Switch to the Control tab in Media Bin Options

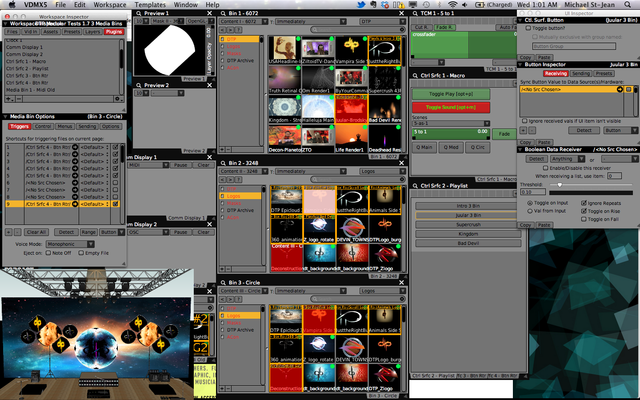pos(43,126)
